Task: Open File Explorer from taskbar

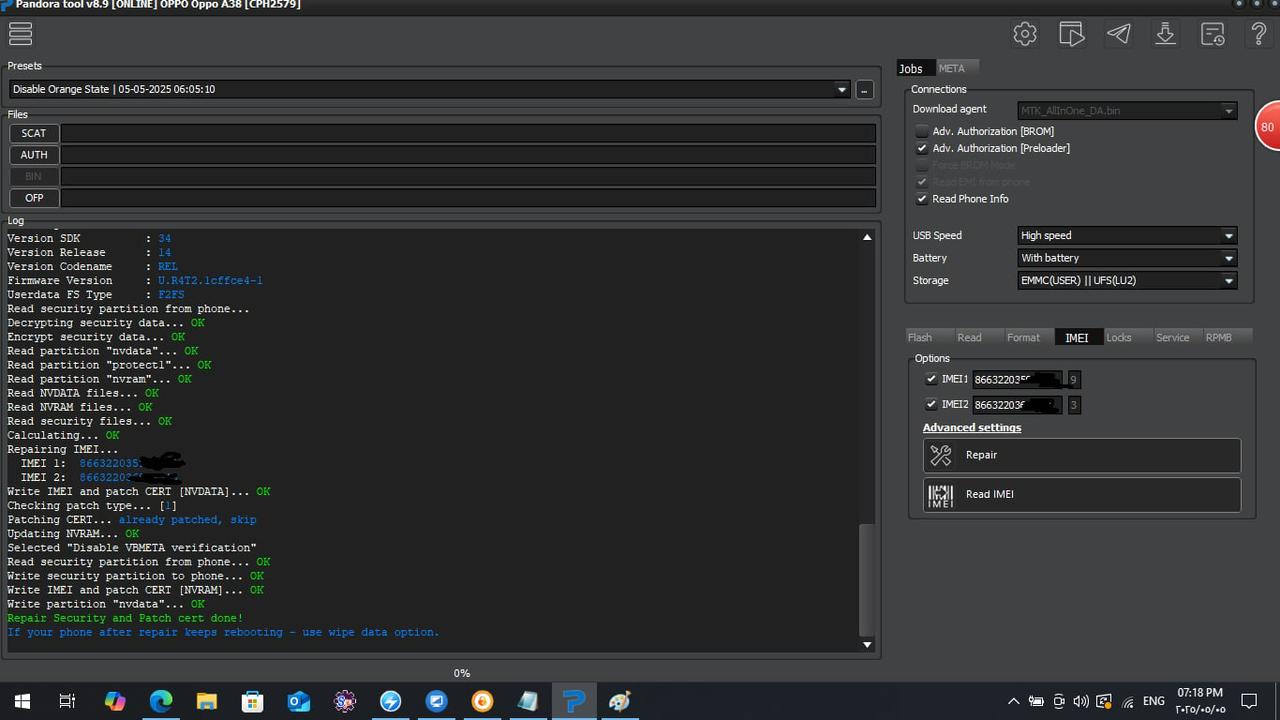Action: click(207, 701)
